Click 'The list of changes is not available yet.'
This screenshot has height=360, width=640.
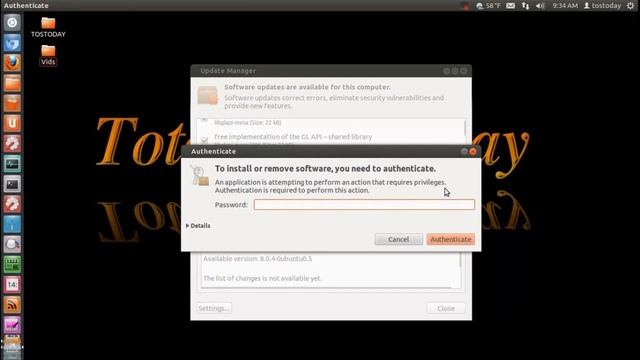coord(262,278)
